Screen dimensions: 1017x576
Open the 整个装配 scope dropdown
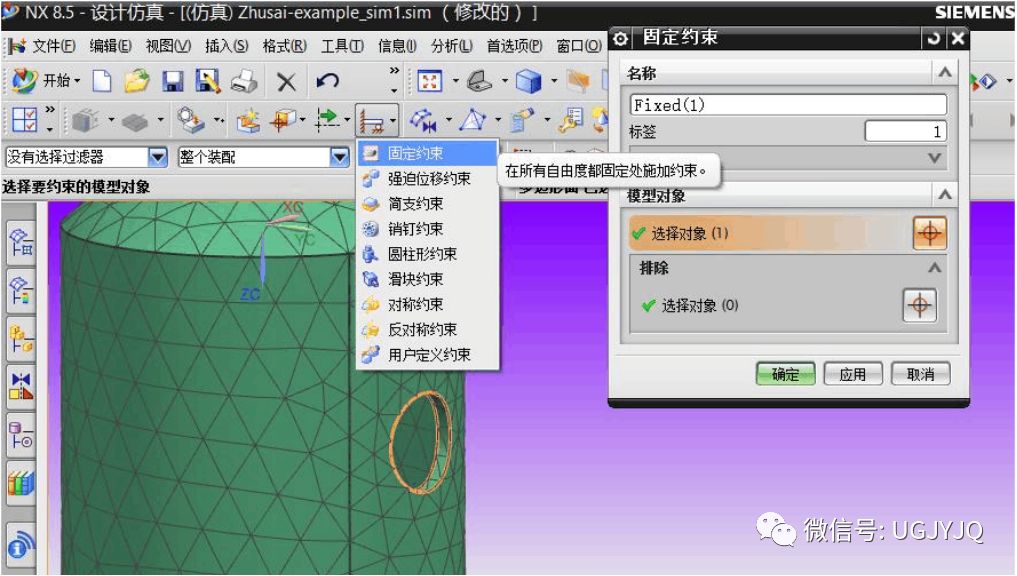339,157
